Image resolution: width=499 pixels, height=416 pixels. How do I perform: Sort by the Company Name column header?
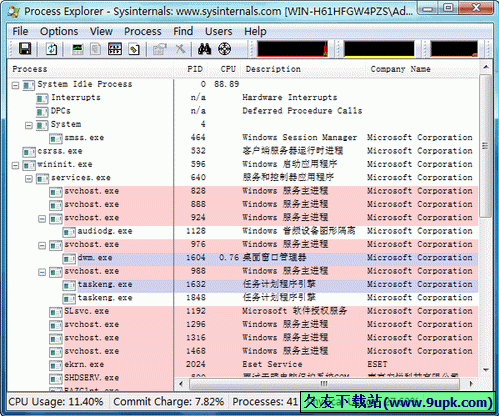click(x=423, y=69)
